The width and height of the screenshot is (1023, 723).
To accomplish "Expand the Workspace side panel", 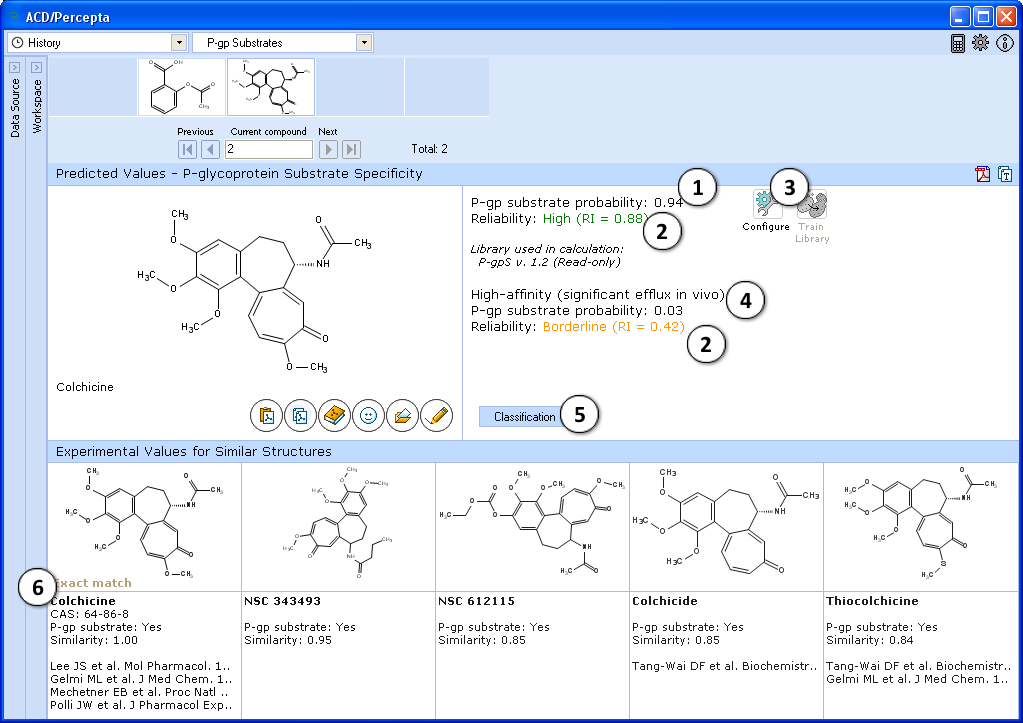I will click(36, 68).
